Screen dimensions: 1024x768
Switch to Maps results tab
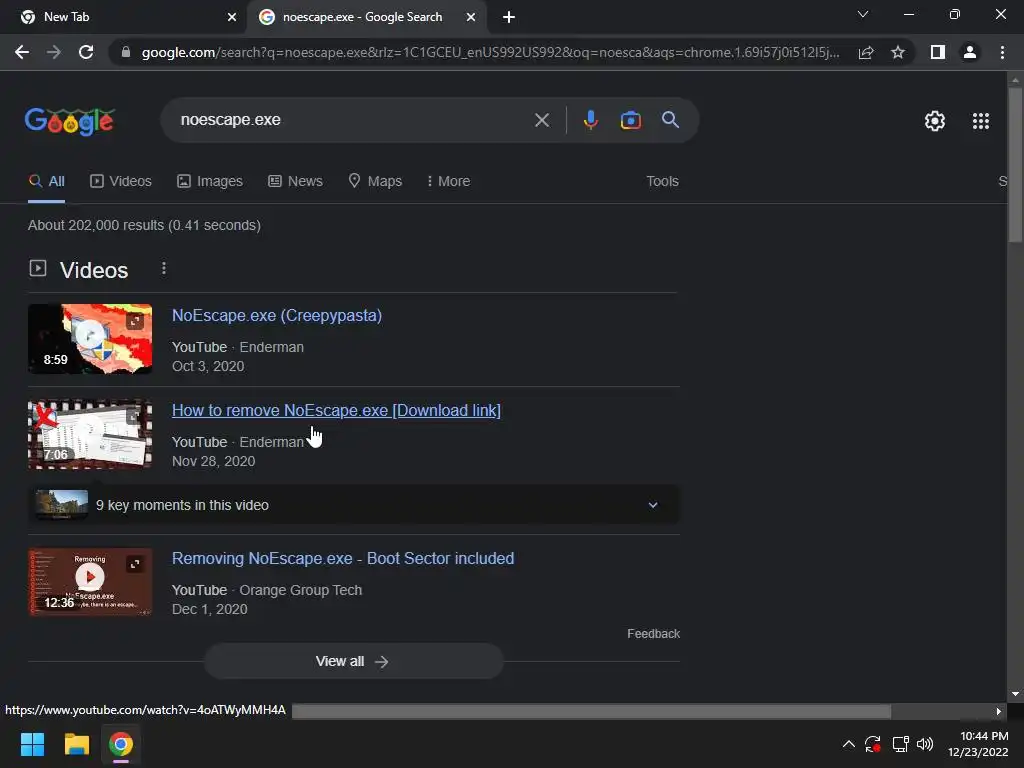point(375,181)
